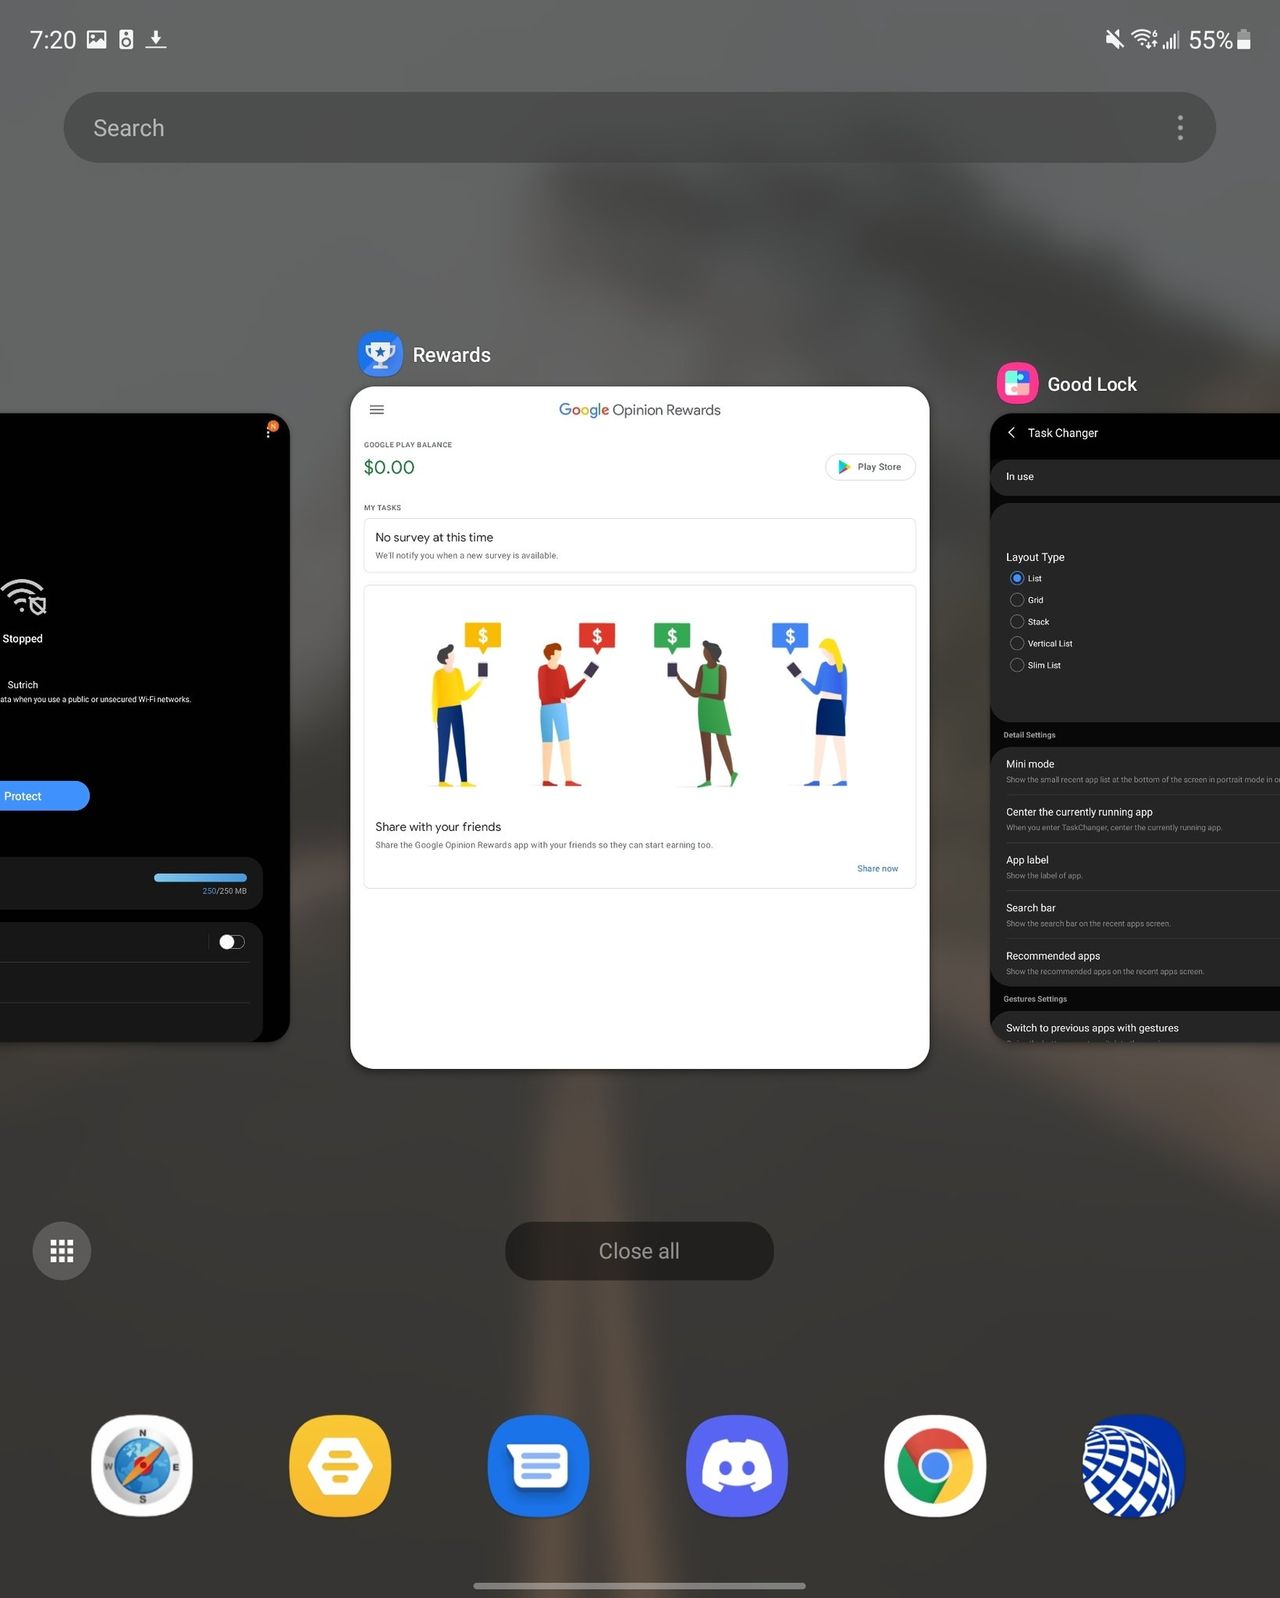Tap the Stopped status text

click(x=22, y=639)
